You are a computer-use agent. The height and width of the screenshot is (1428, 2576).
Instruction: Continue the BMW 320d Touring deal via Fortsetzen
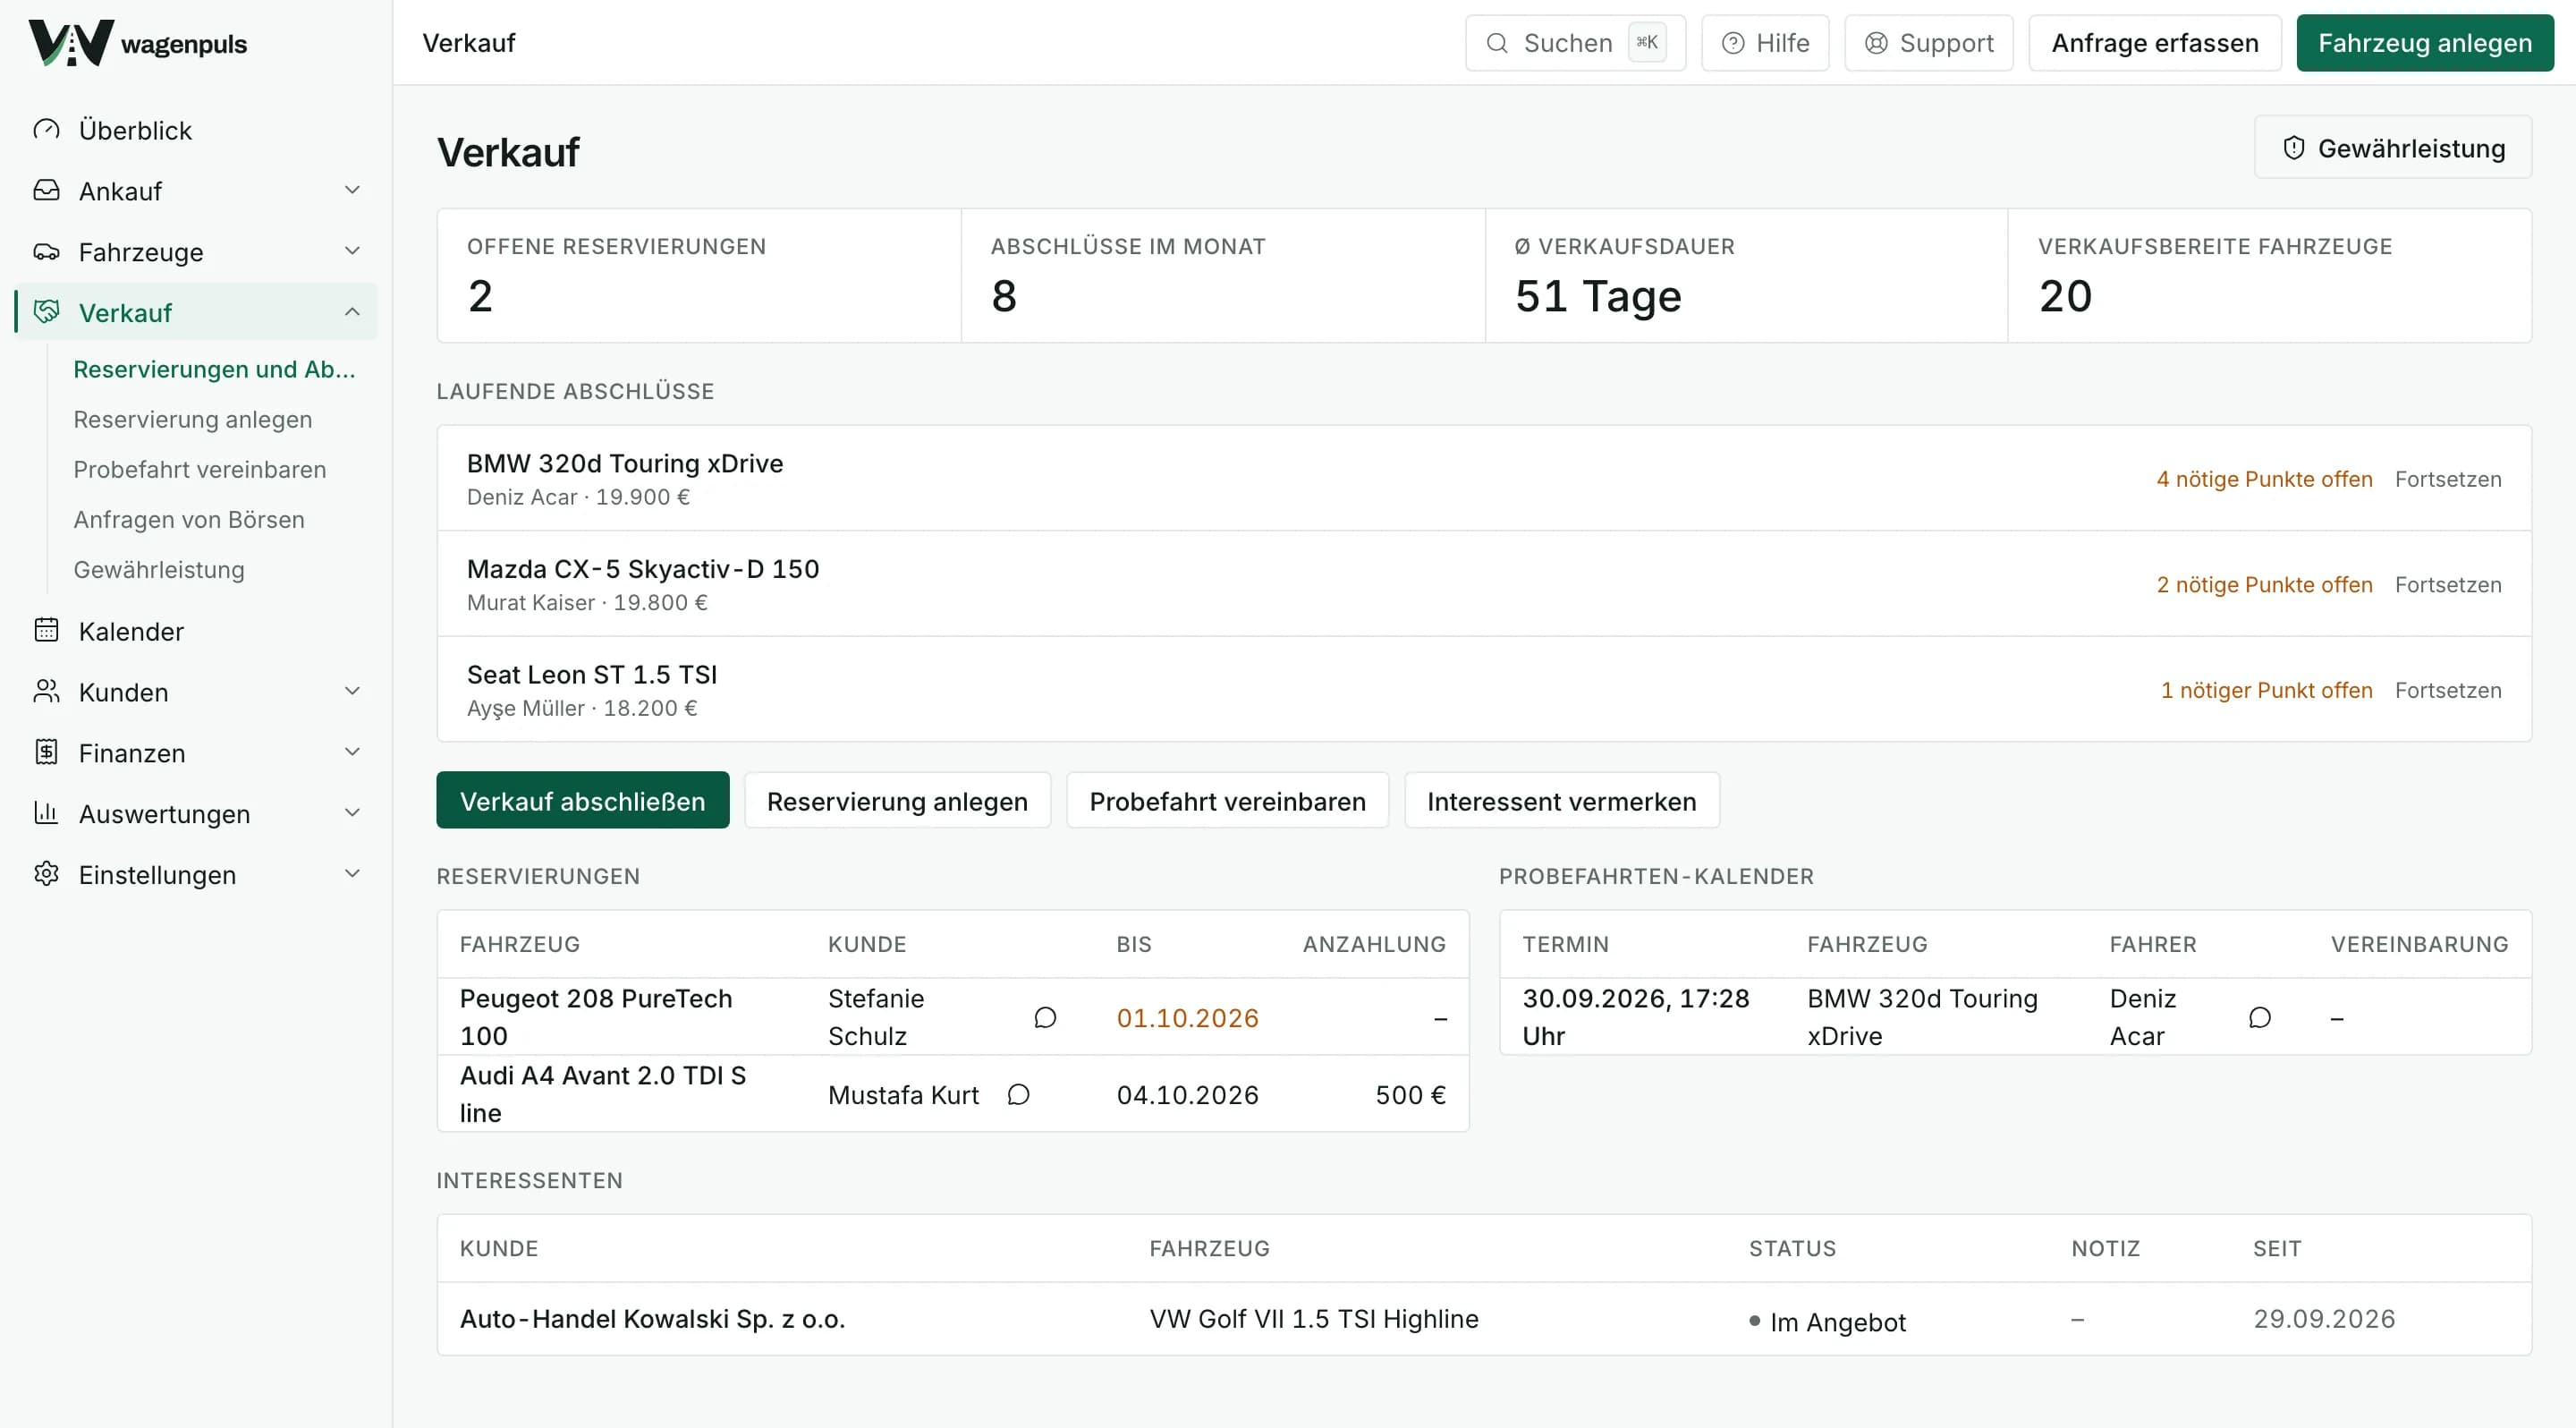coord(2448,479)
